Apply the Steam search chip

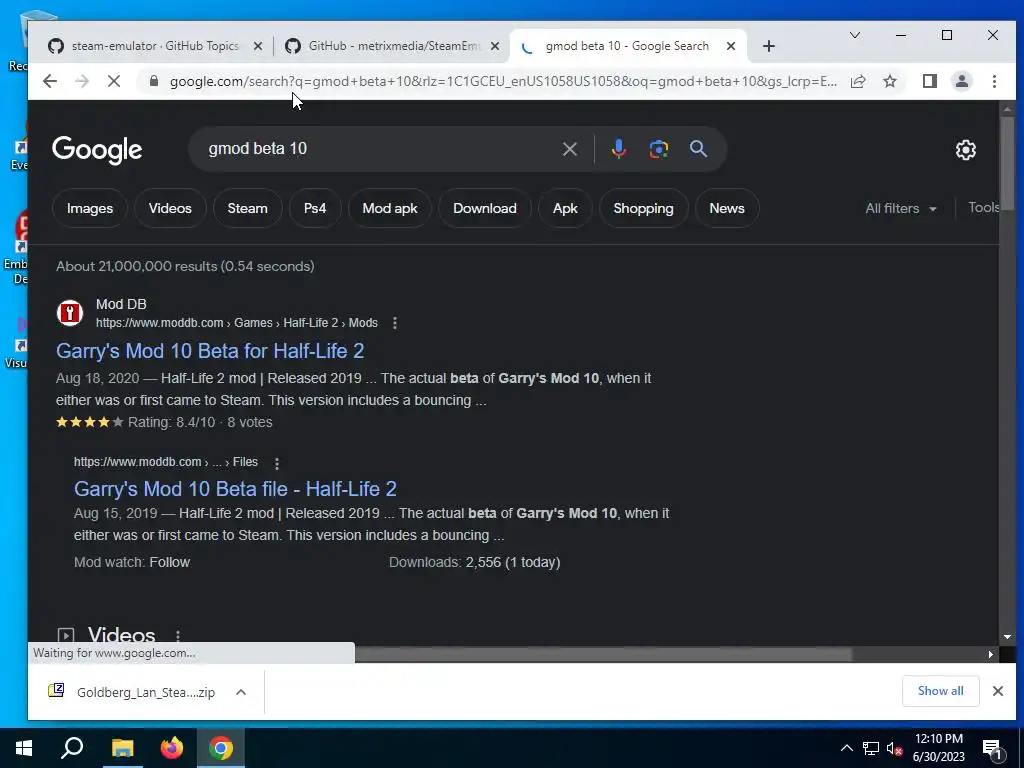pyautogui.click(x=248, y=208)
